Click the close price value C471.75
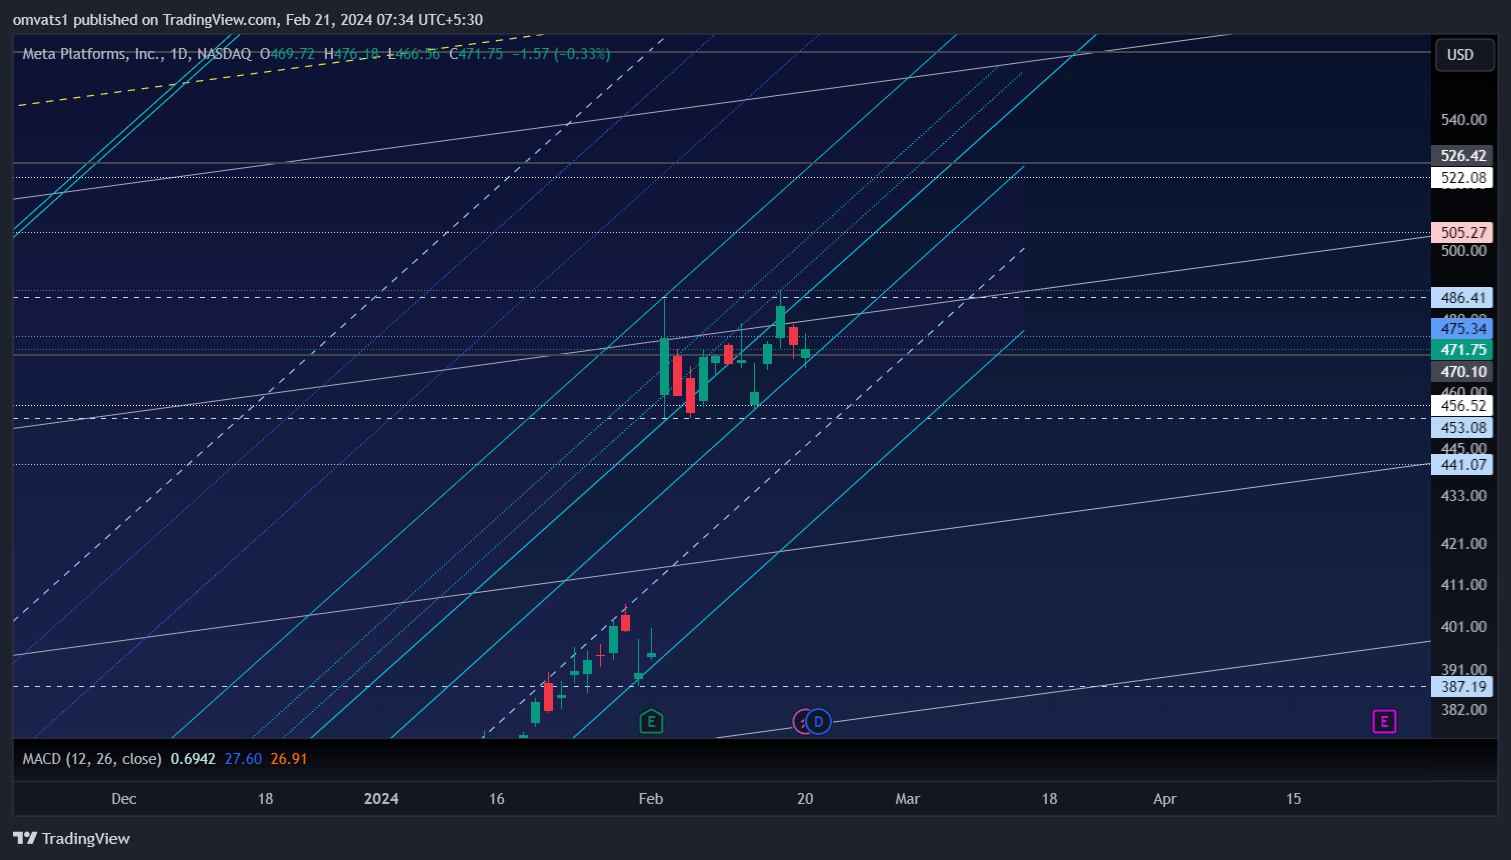Screen dimensions: 1511x860 point(476,53)
